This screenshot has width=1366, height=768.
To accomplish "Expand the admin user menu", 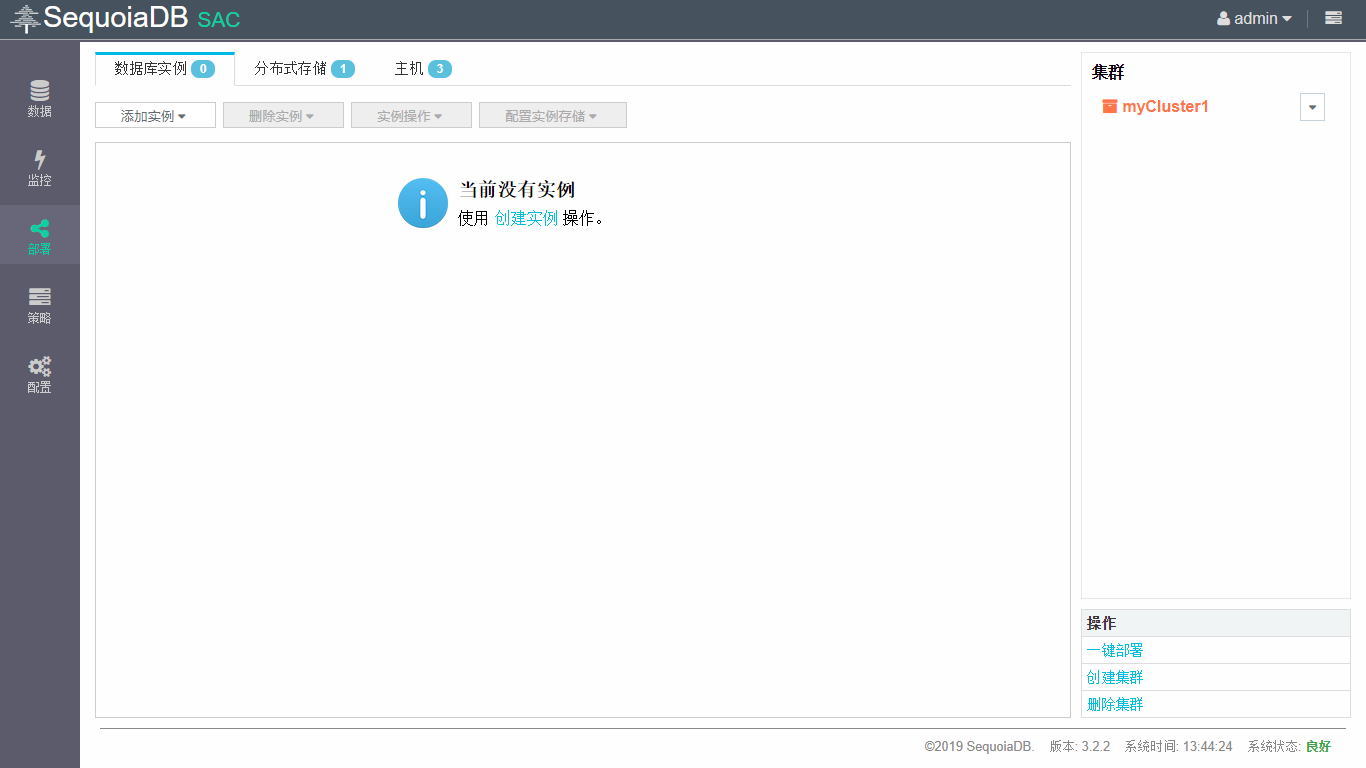I will point(1254,18).
